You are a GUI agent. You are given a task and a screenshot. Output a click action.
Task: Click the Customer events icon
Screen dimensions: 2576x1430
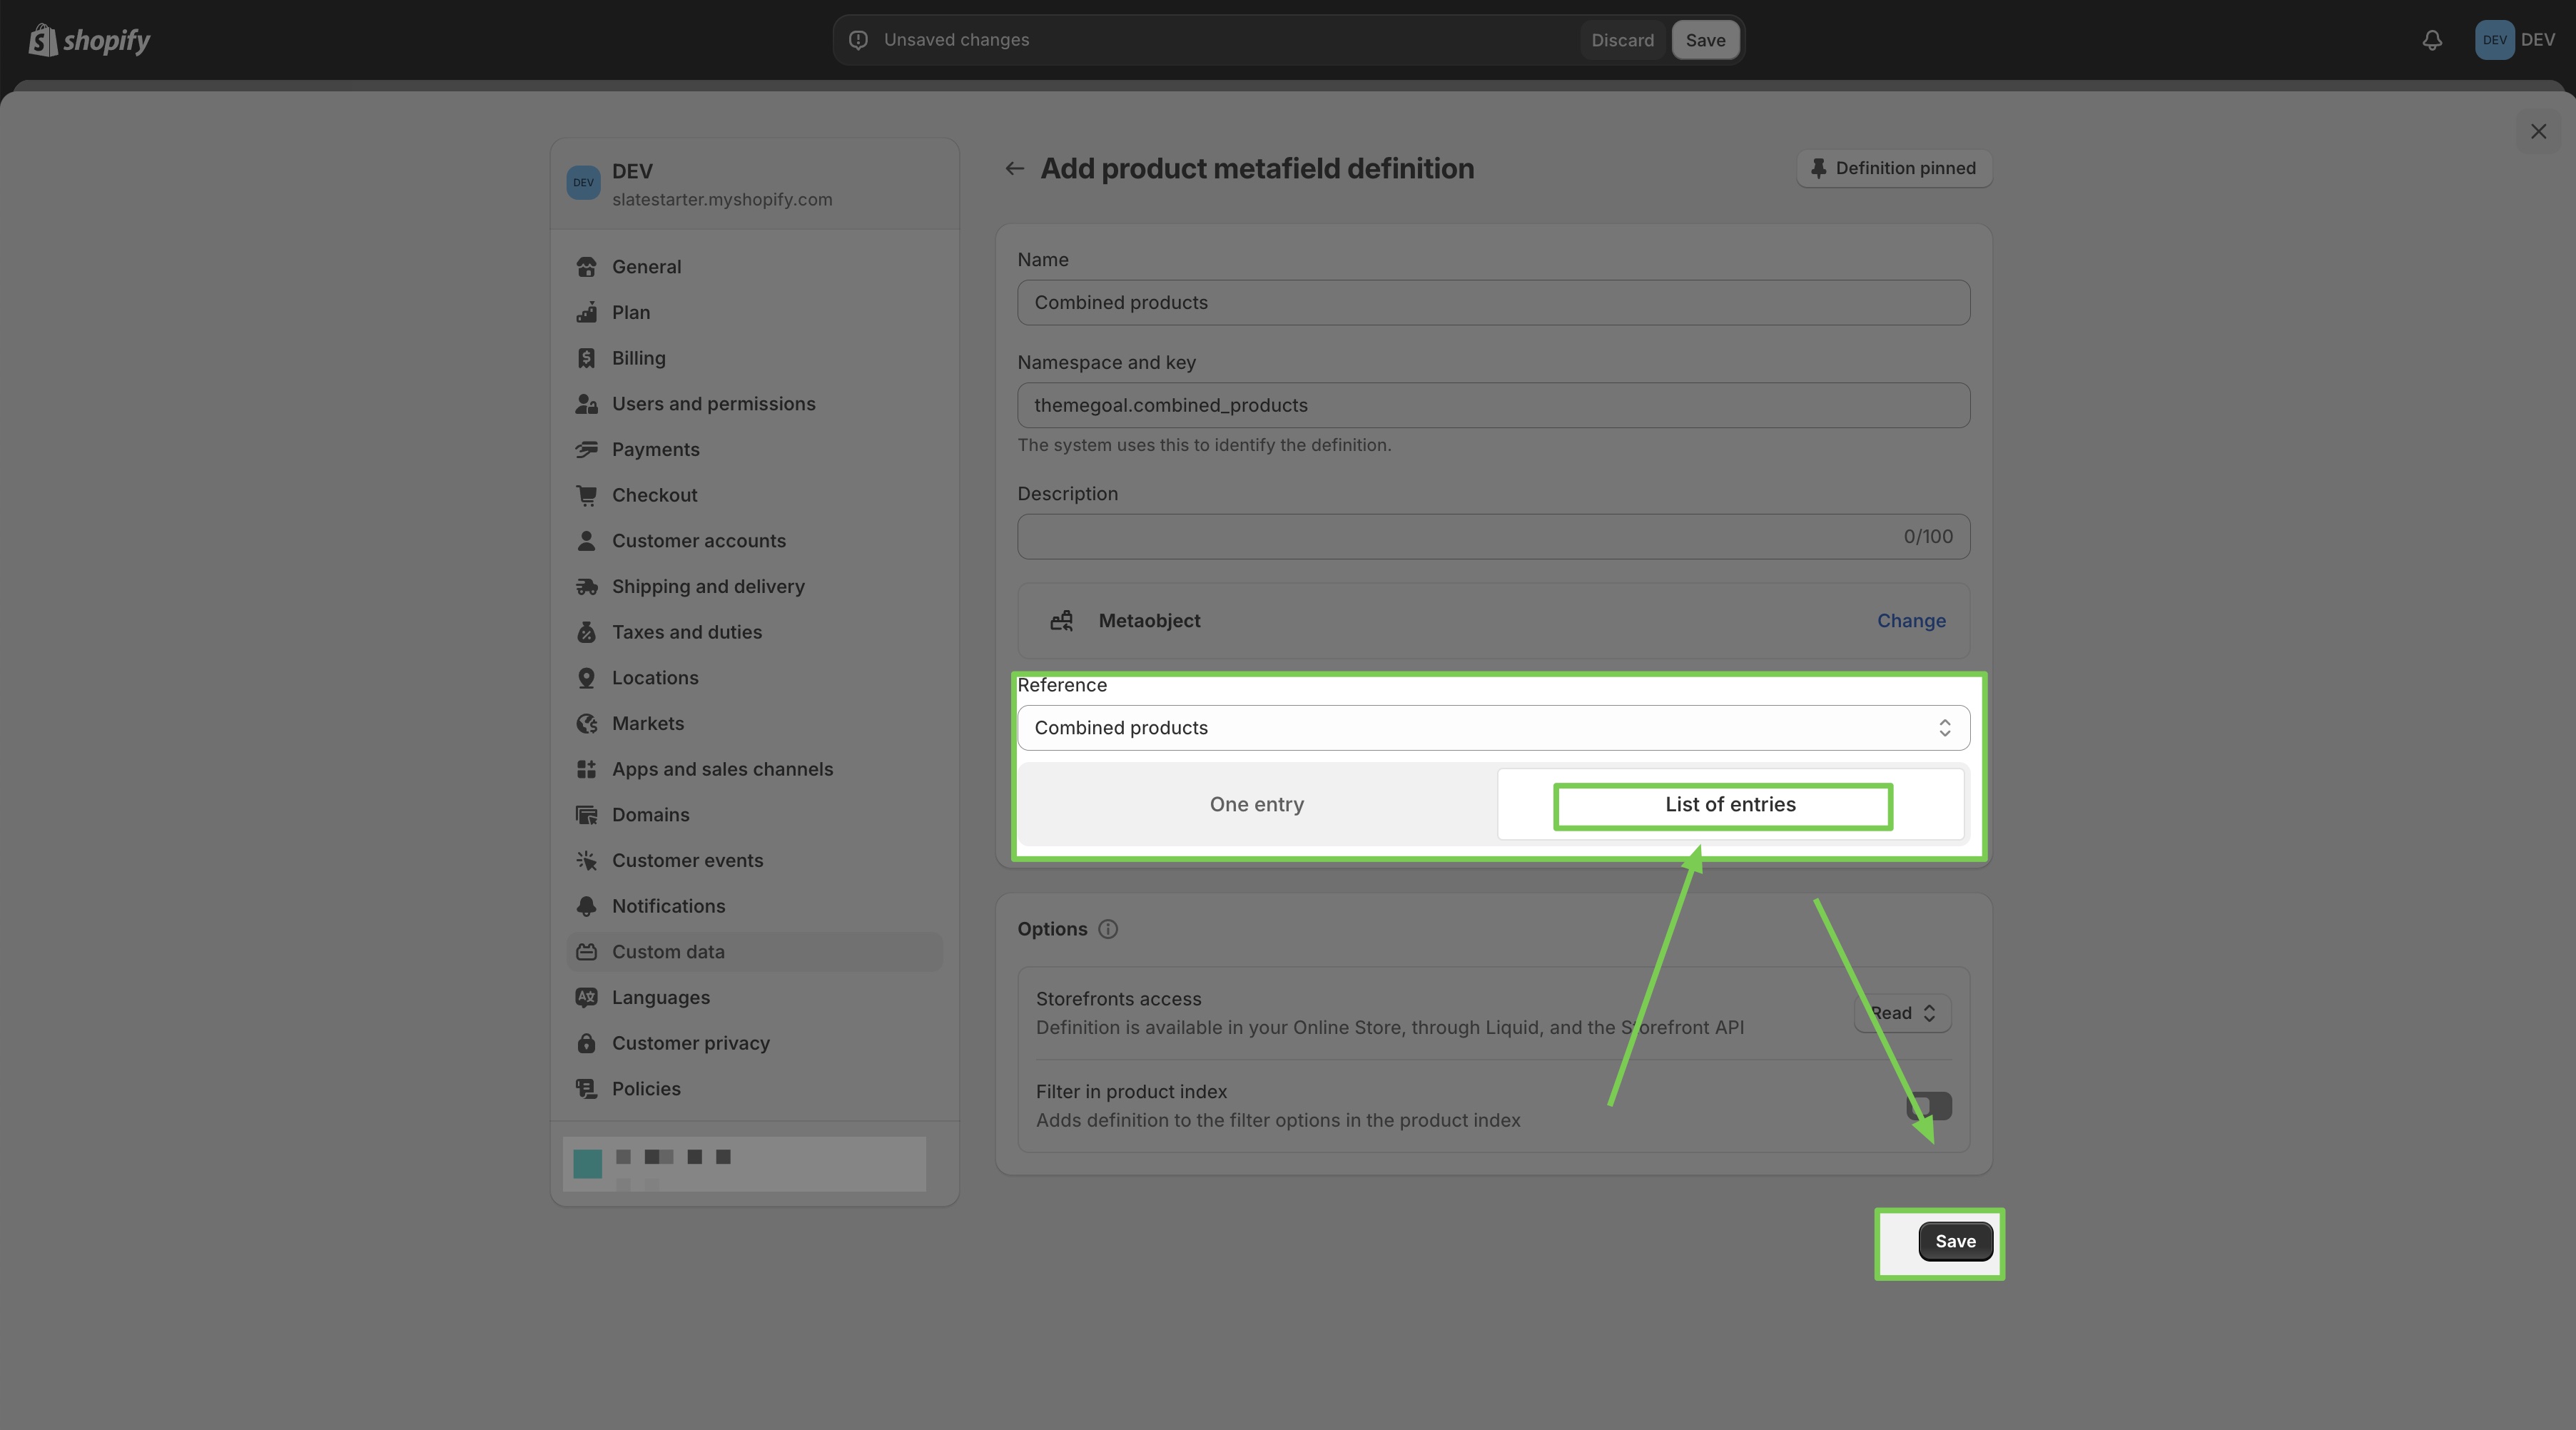[x=587, y=861]
